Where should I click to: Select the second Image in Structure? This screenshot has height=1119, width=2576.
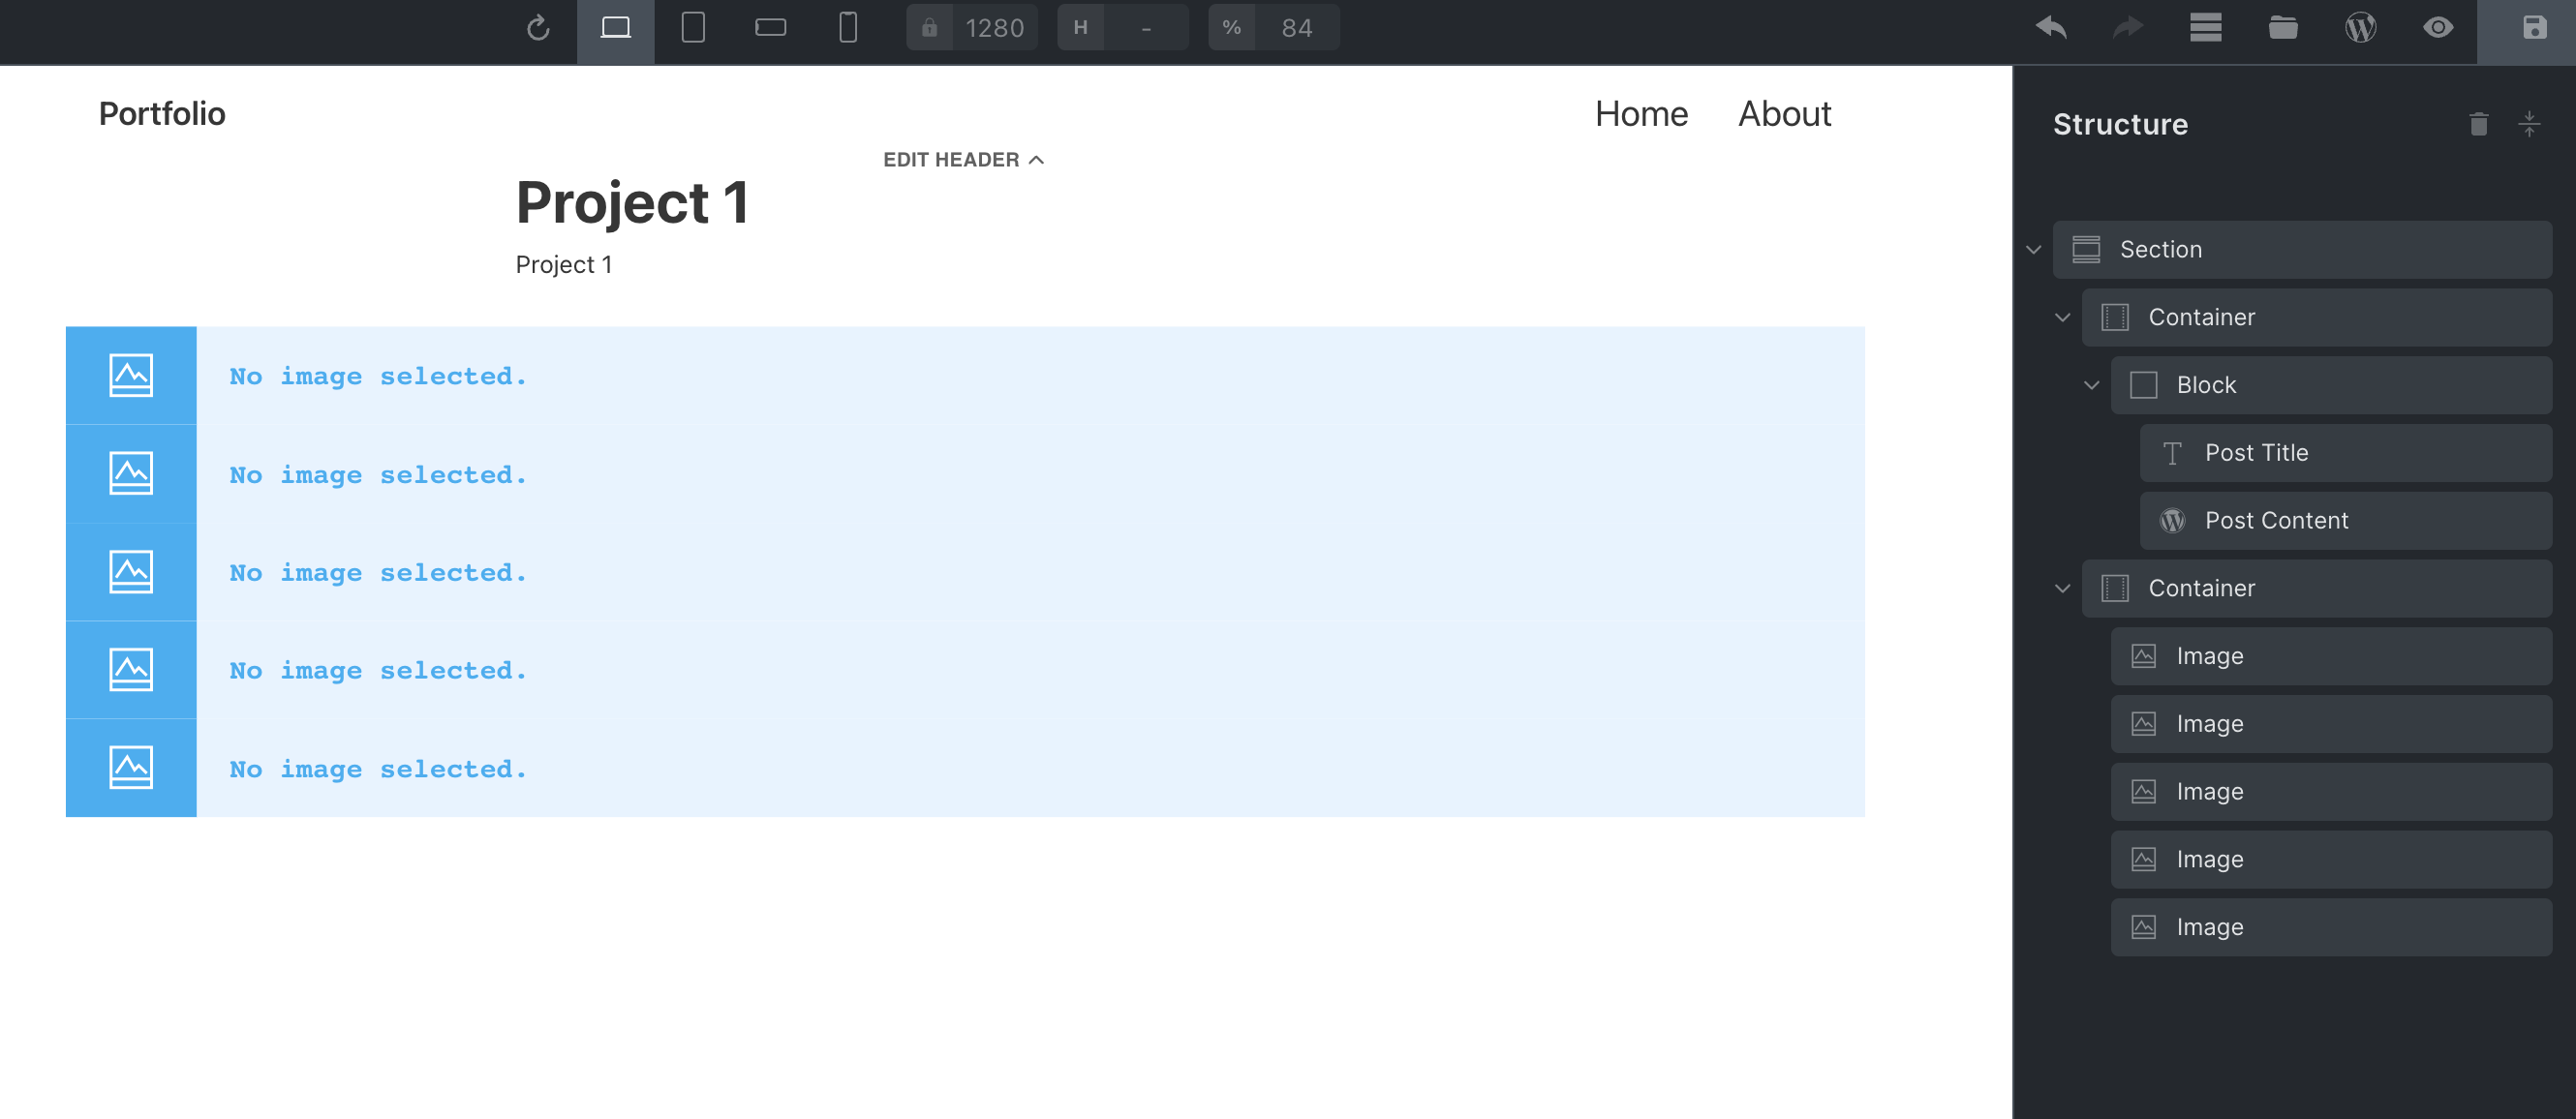point(2331,724)
